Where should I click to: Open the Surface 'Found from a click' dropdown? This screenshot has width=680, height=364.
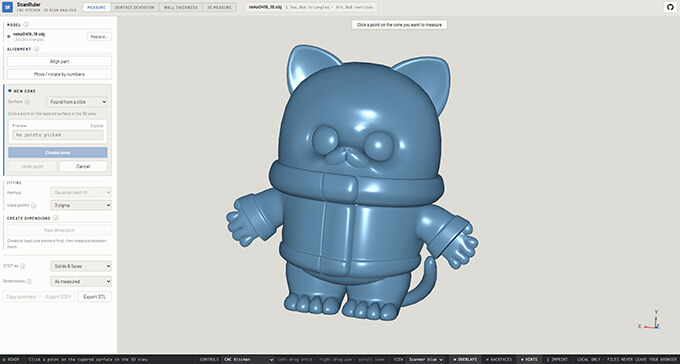(77, 102)
